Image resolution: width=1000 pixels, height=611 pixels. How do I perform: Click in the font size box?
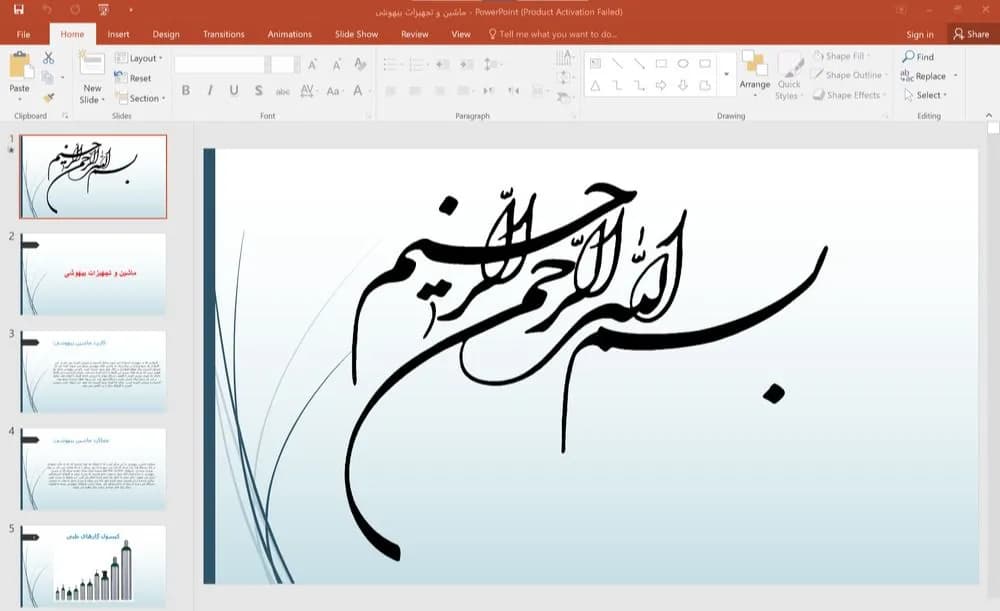[282, 64]
